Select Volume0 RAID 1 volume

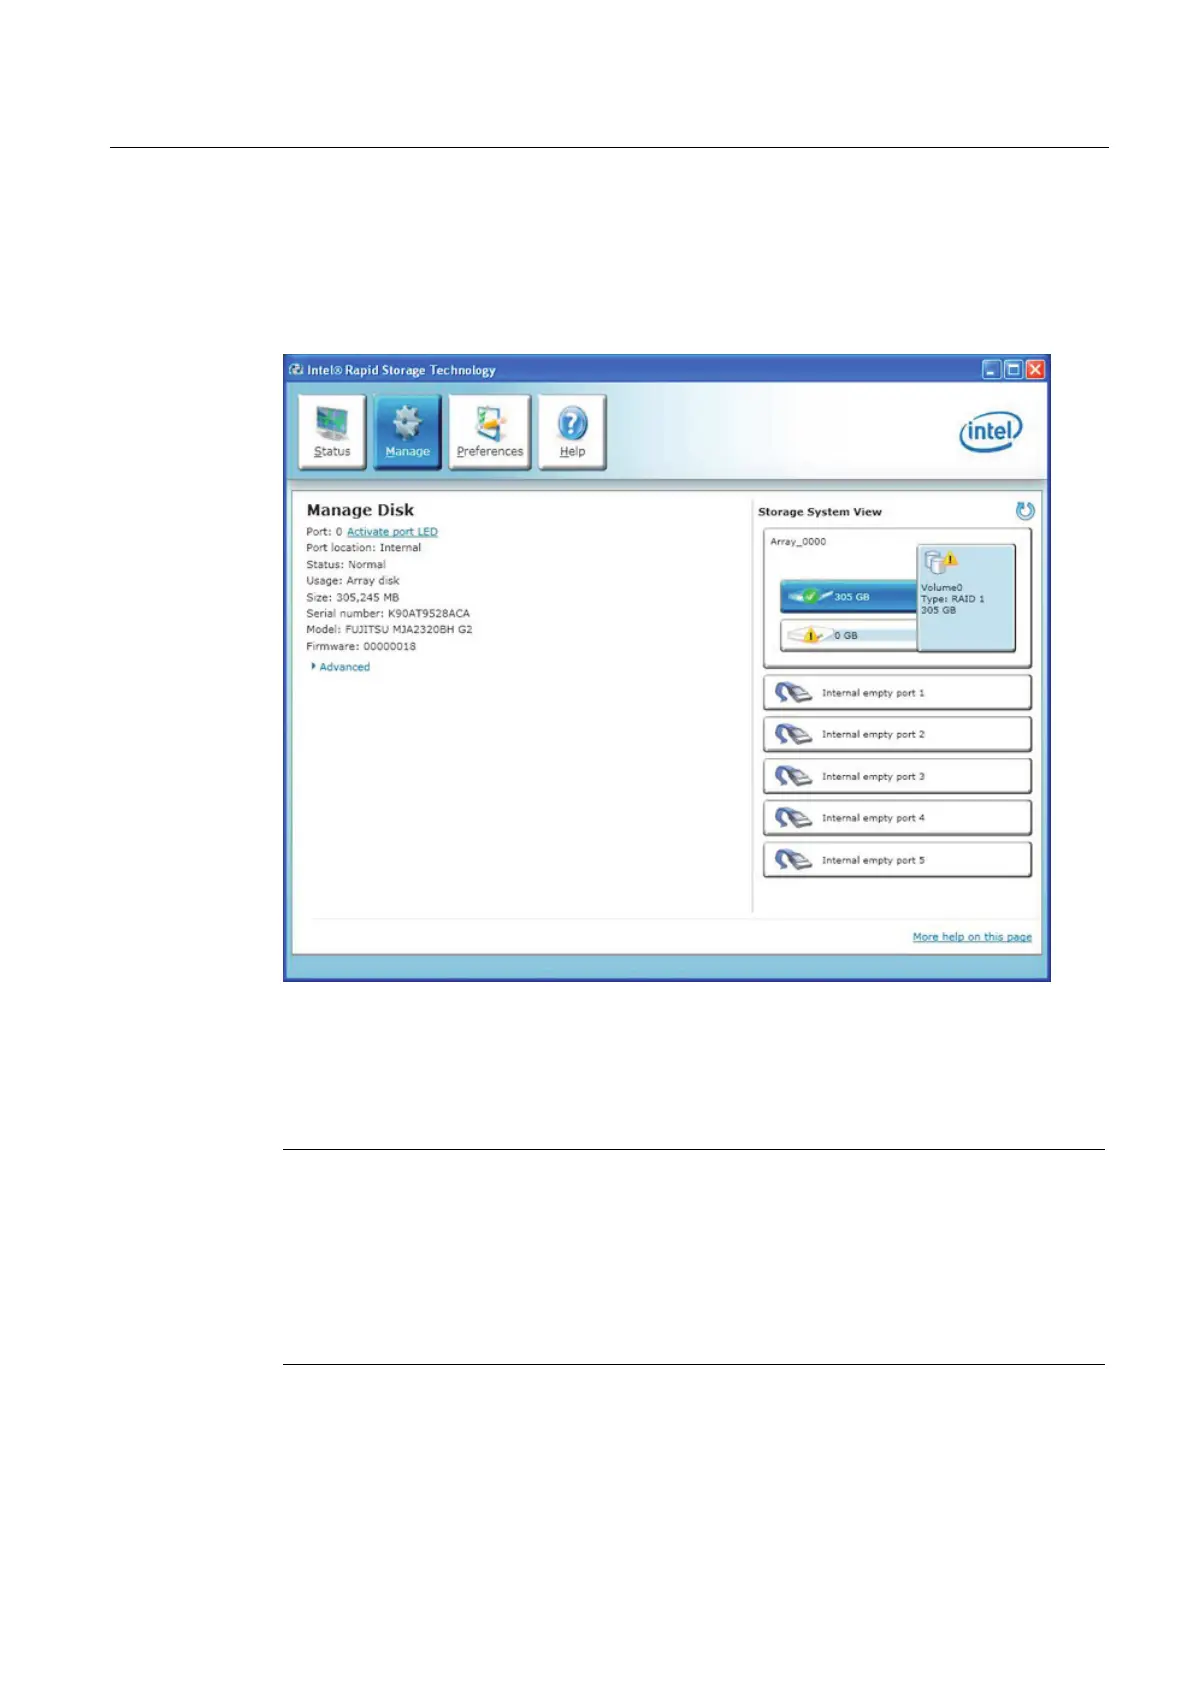point(966,598)
